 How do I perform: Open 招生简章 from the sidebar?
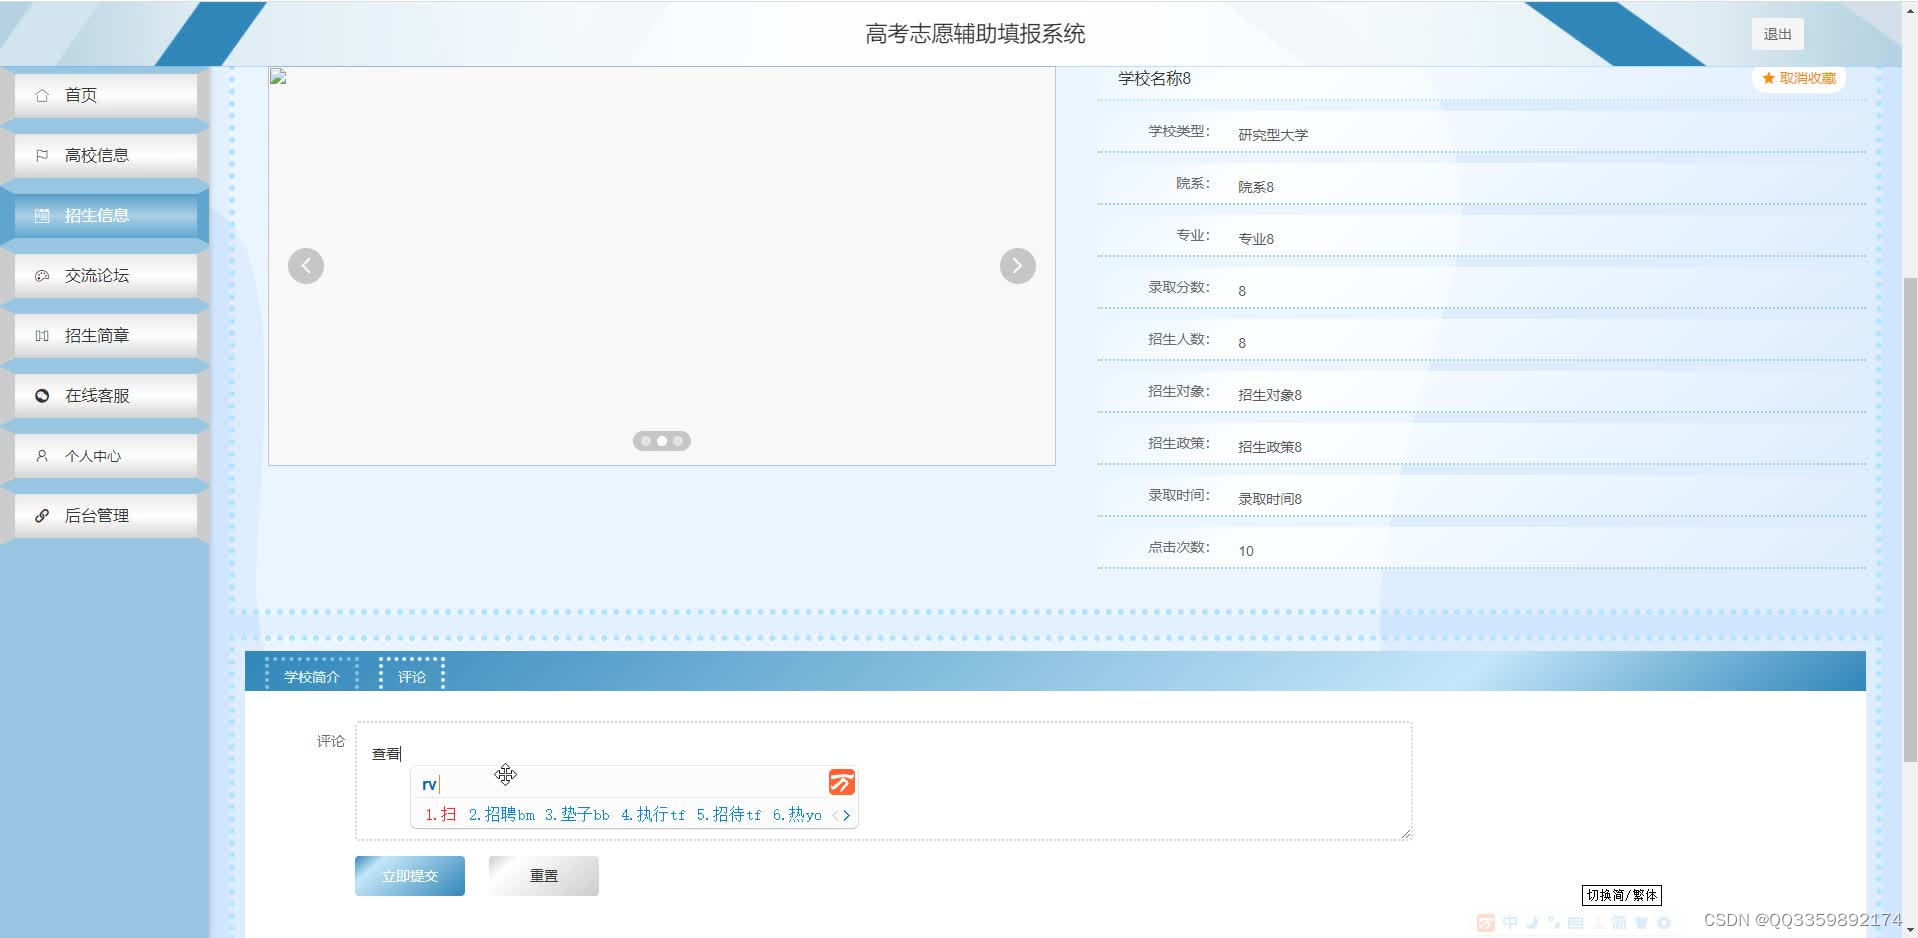click(x=105, y=335)
